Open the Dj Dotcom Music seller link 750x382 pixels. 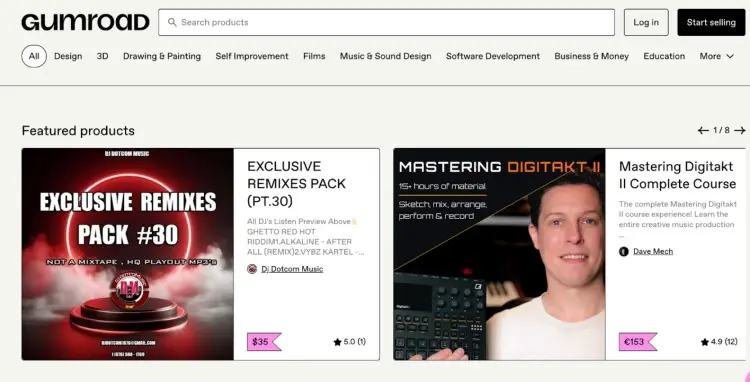(292, 269)
